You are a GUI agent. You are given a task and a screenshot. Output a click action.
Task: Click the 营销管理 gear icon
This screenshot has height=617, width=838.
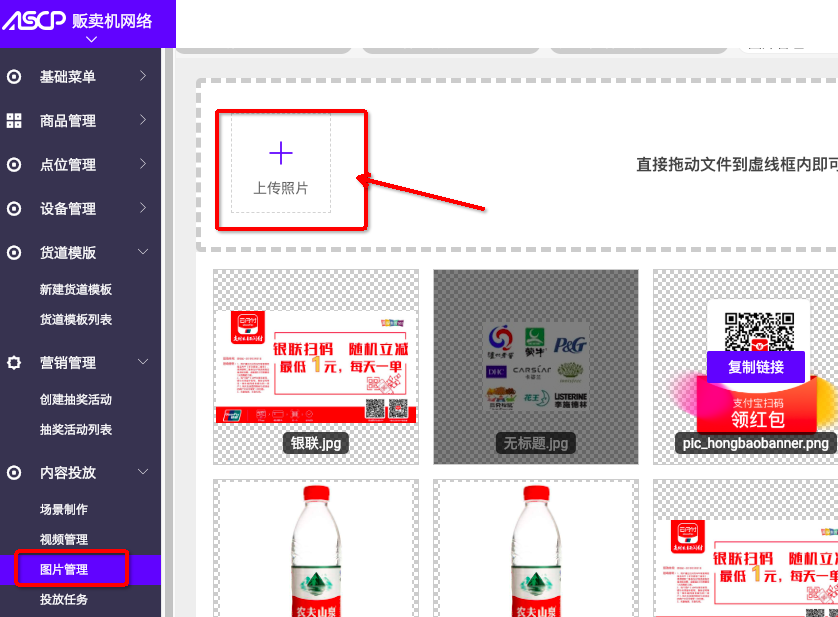click(x=14, y=363)
